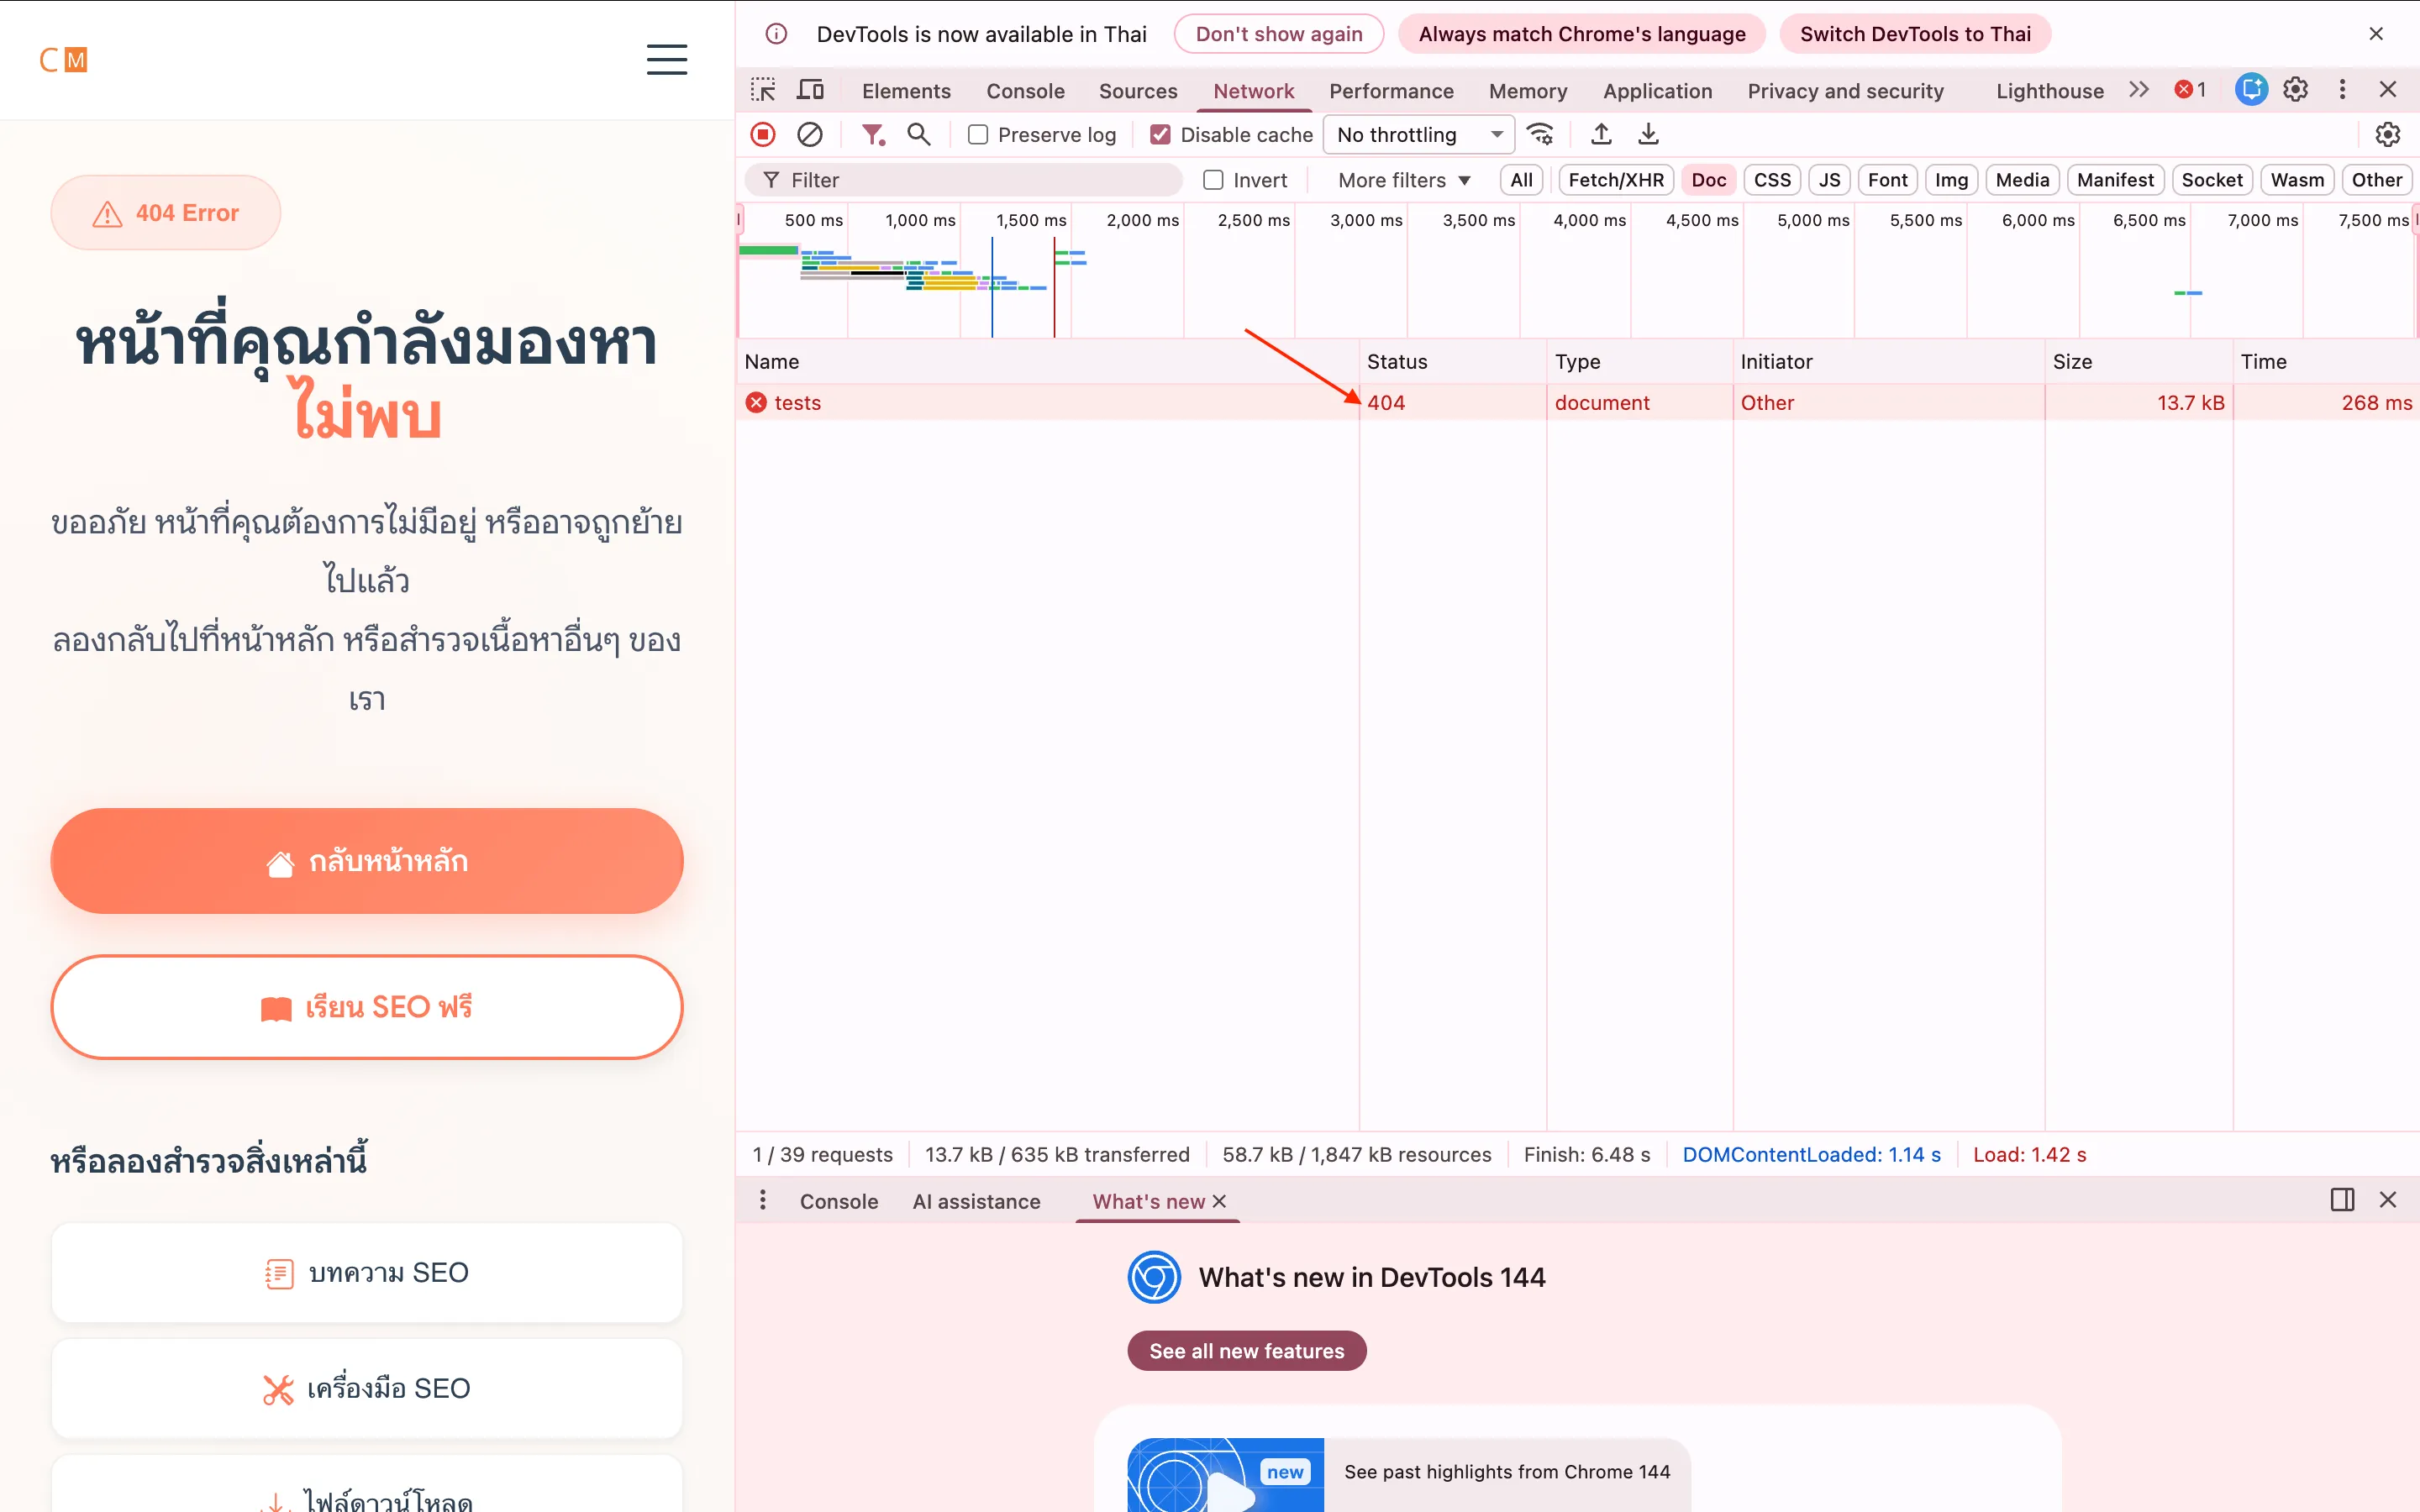2420x1512 pixels.
Task: Expand More filters options
Action: point(1401,179)
